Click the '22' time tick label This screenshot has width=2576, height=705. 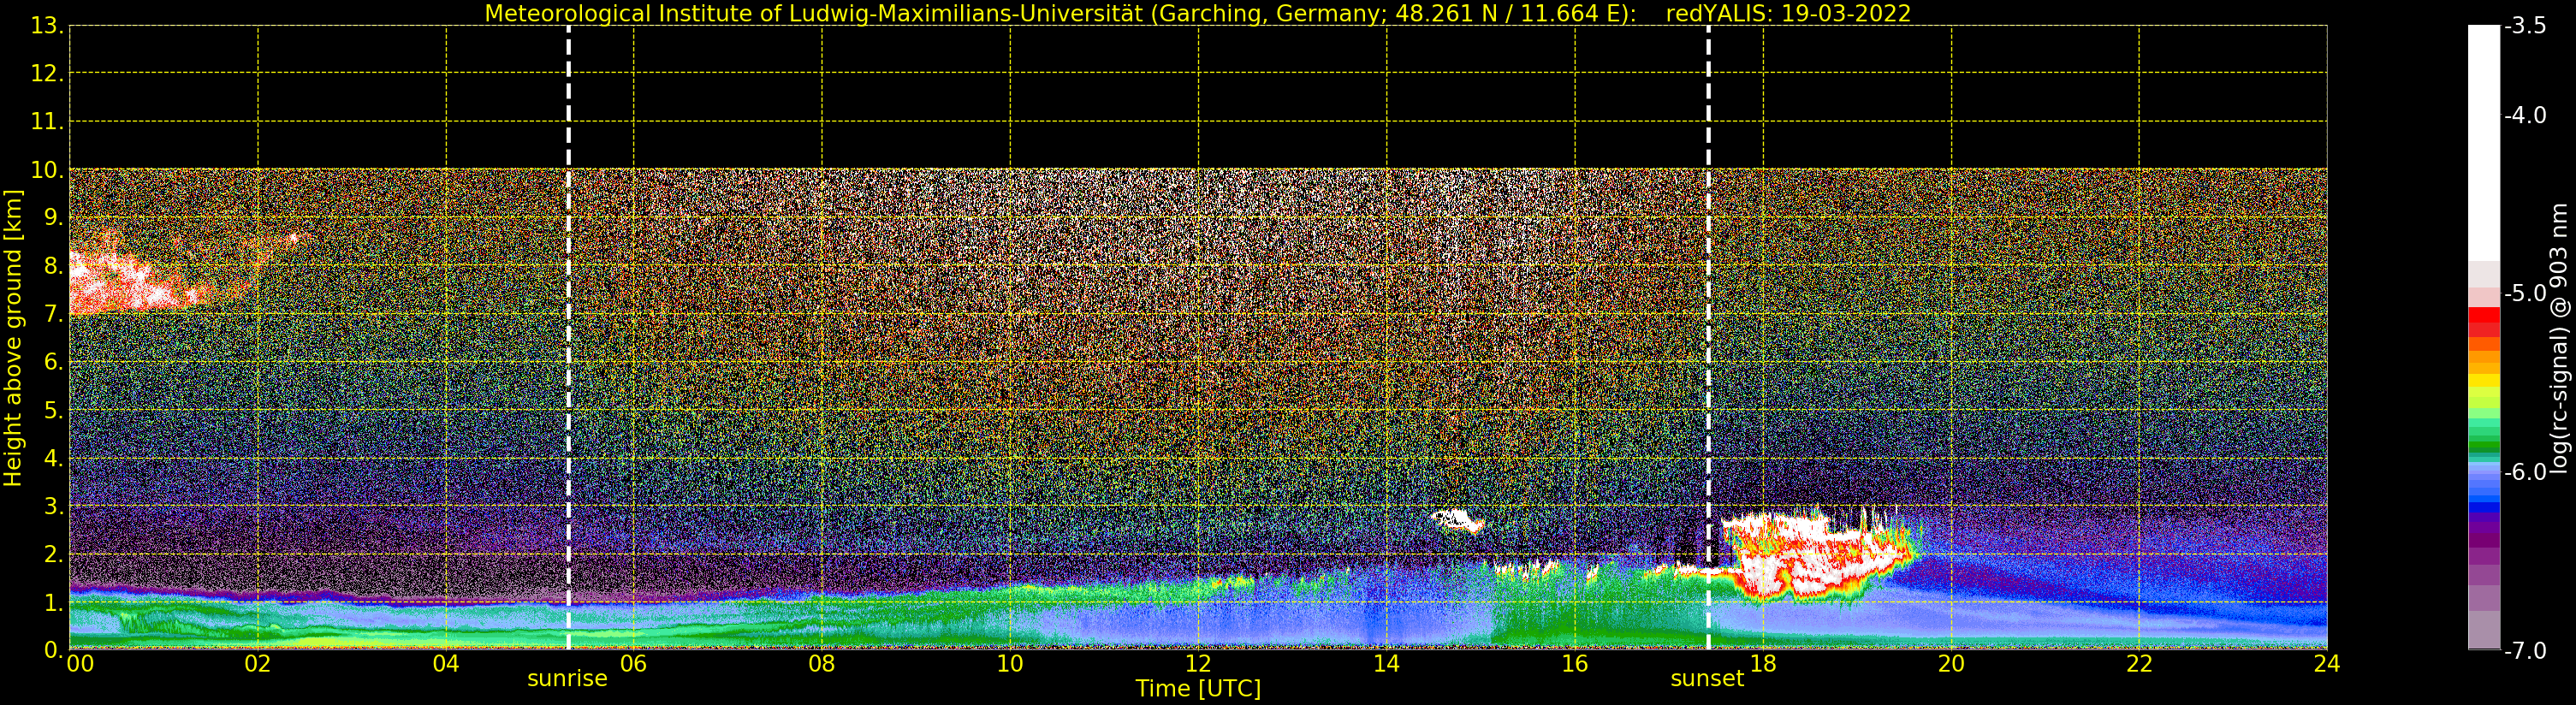(x=2139, y=664)
